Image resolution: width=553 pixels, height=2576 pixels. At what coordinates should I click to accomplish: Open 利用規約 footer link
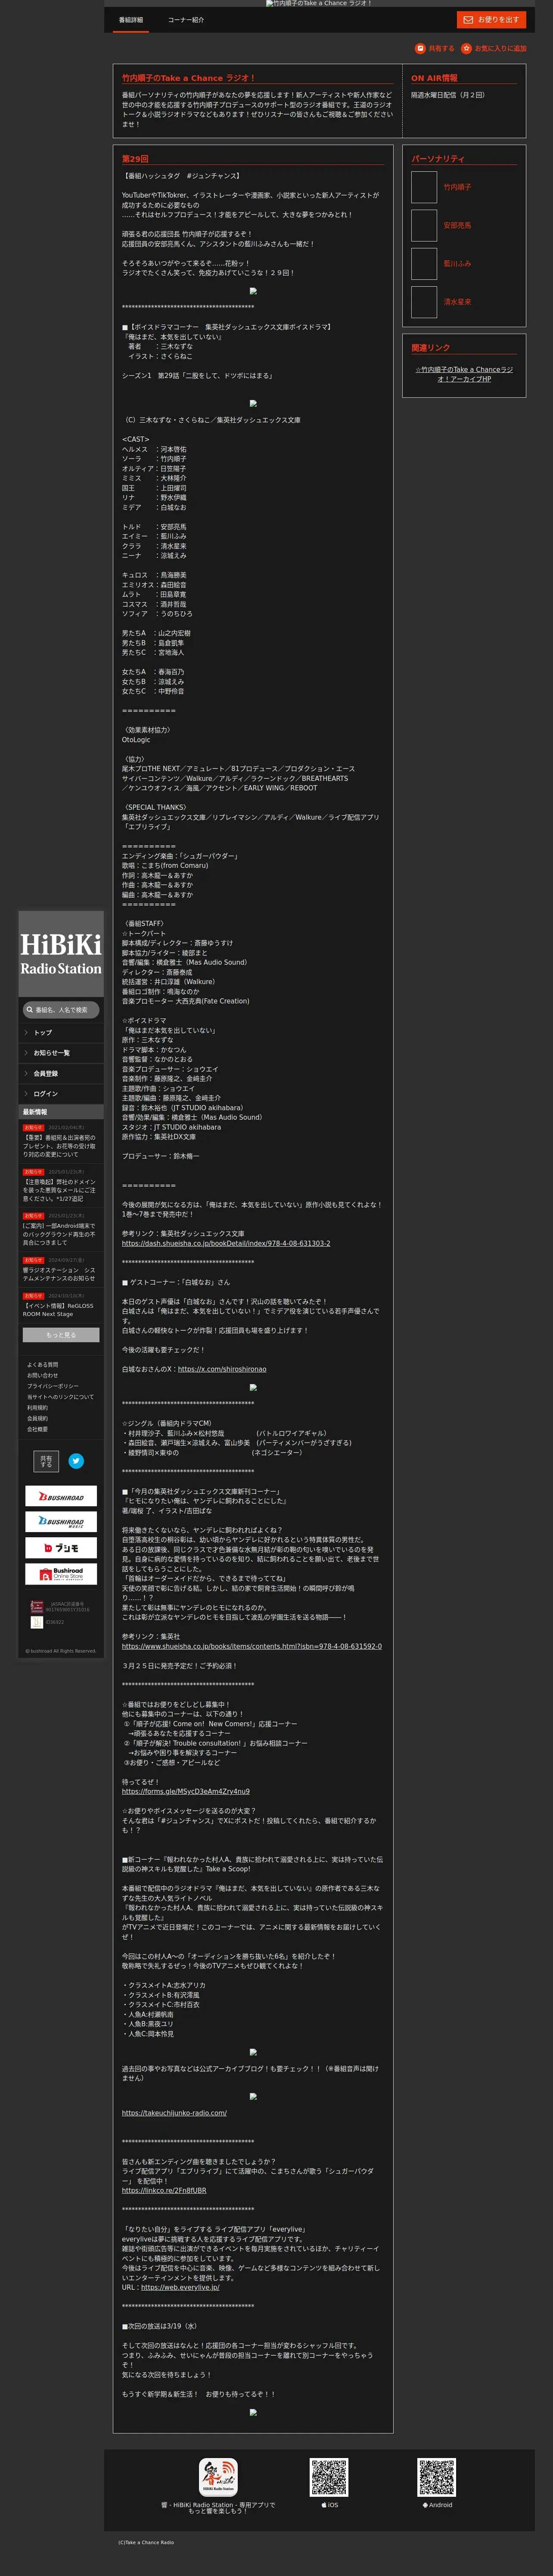(37, 1408)
